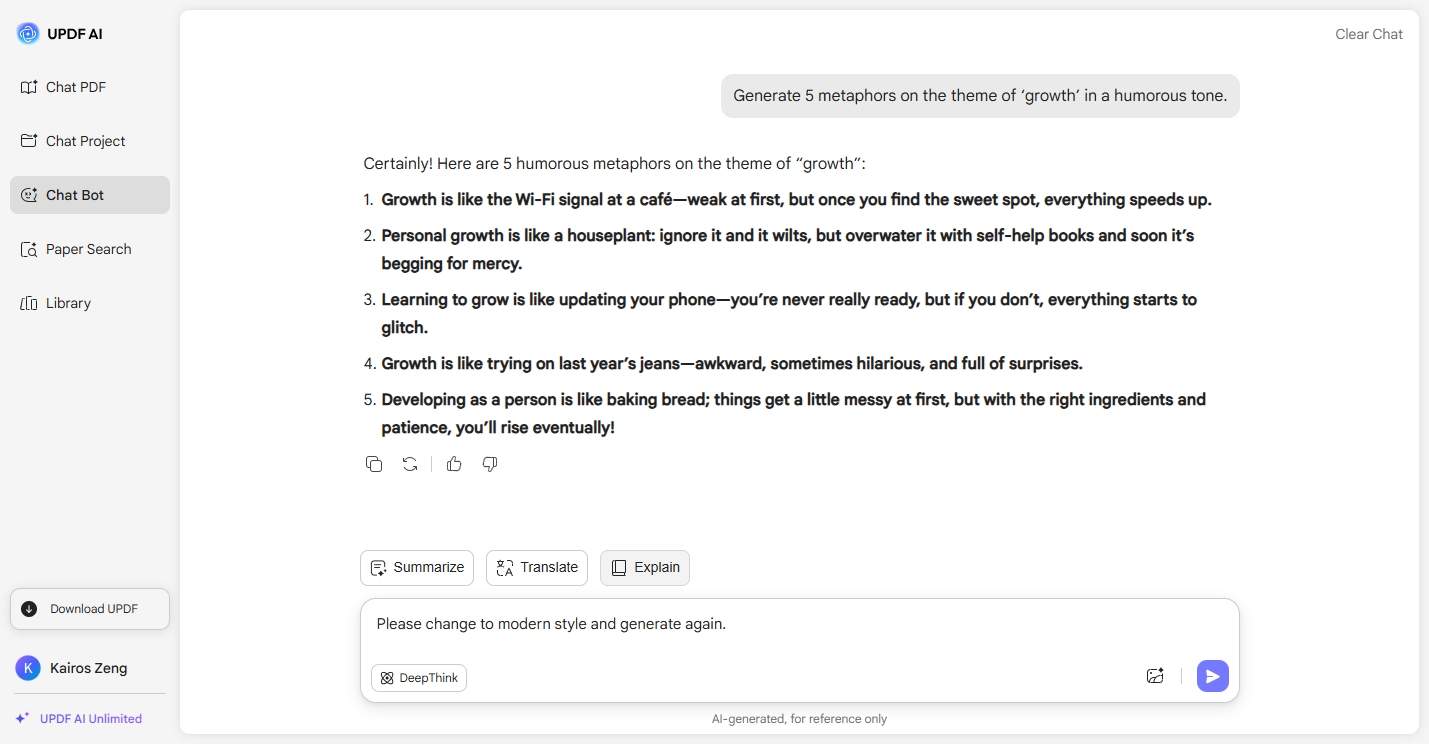1429x744 pixels.
Task: Click the Download UPDF button
Action: coord(90,609)
